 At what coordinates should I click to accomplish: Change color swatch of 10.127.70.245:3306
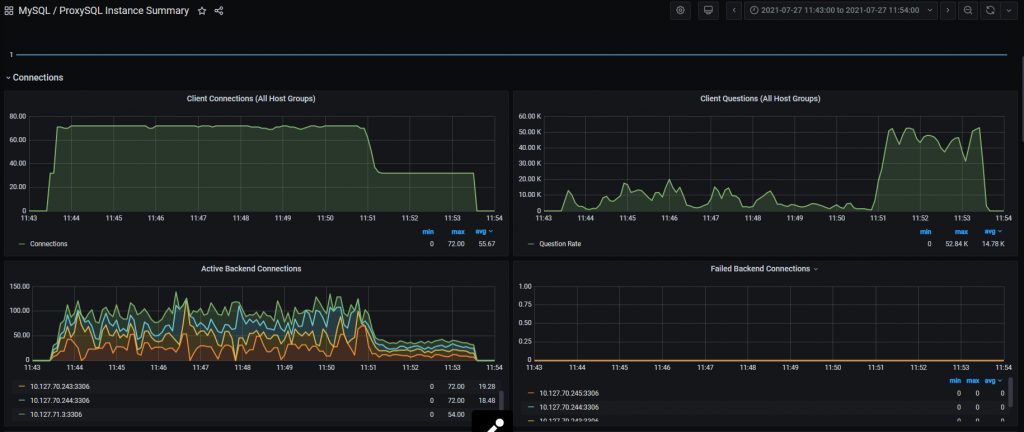(531, 393)
